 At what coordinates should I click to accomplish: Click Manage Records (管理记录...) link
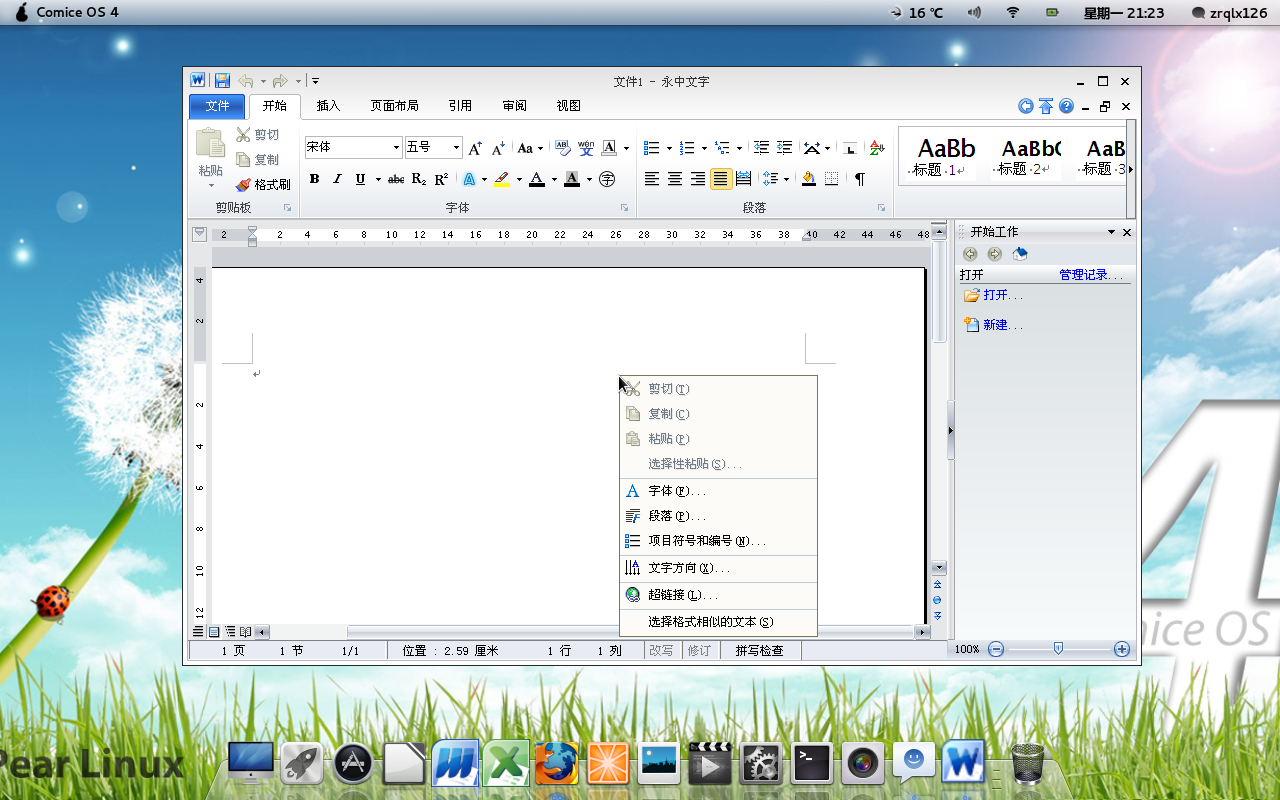(1091, 275)
